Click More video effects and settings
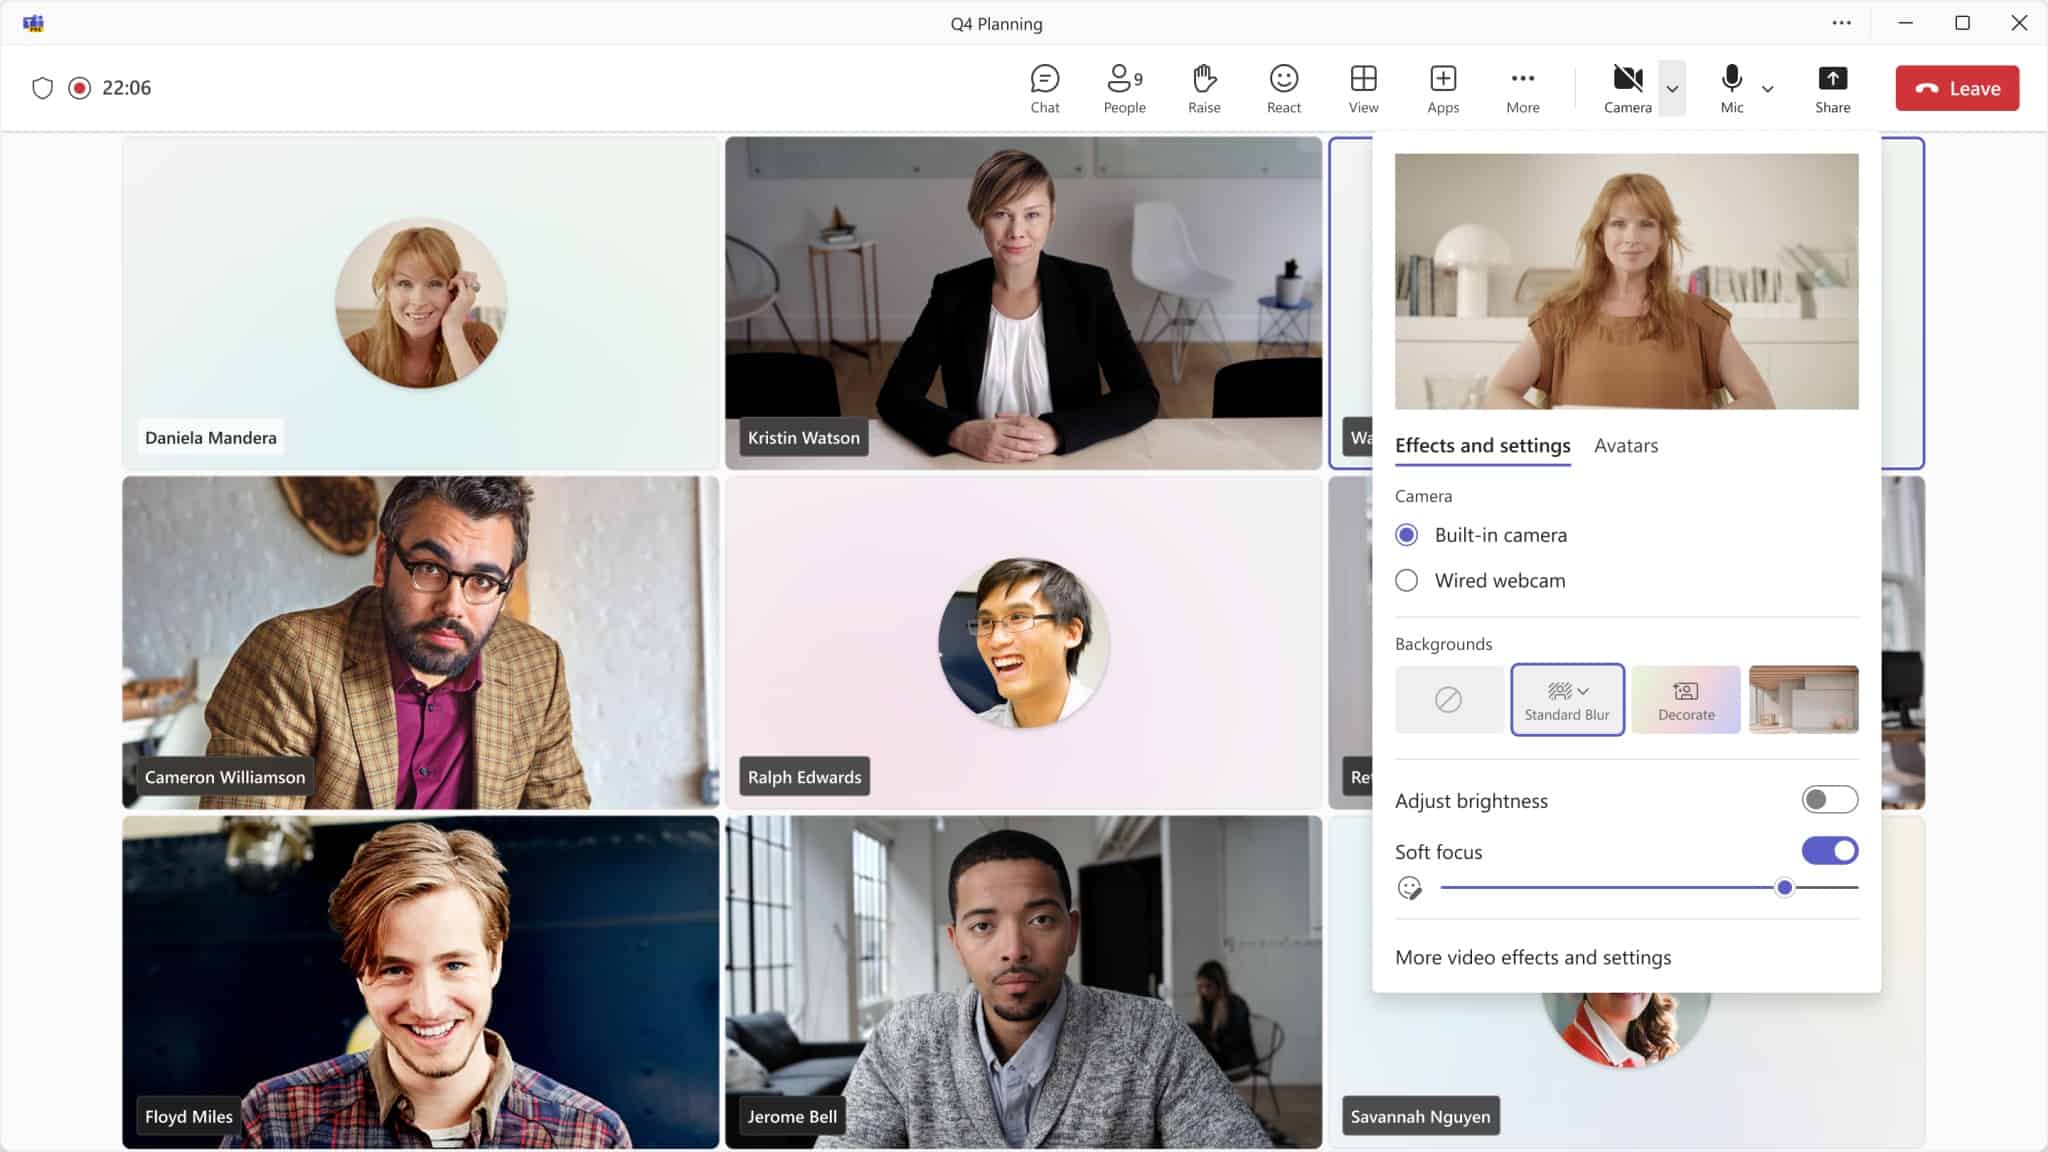The width and height of the screenshot is (2048, 1152). click(1532, 956)
